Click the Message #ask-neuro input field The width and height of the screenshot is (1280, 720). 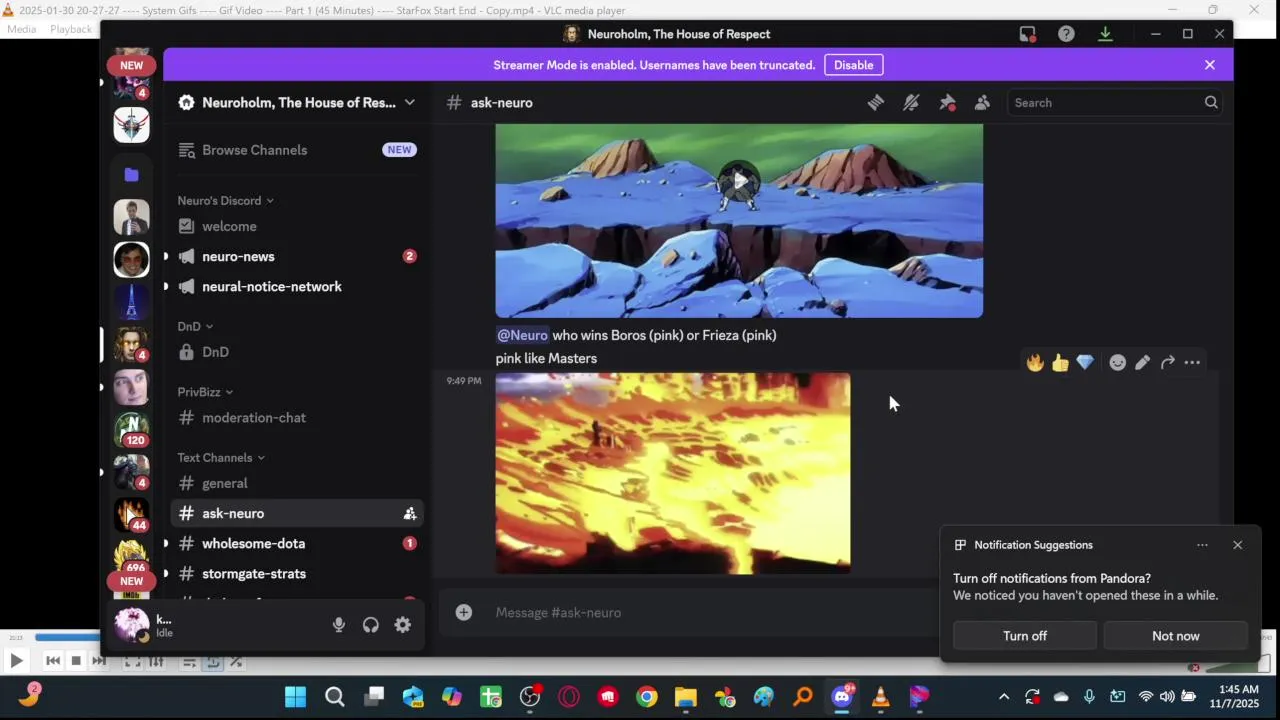click(715, 612)
